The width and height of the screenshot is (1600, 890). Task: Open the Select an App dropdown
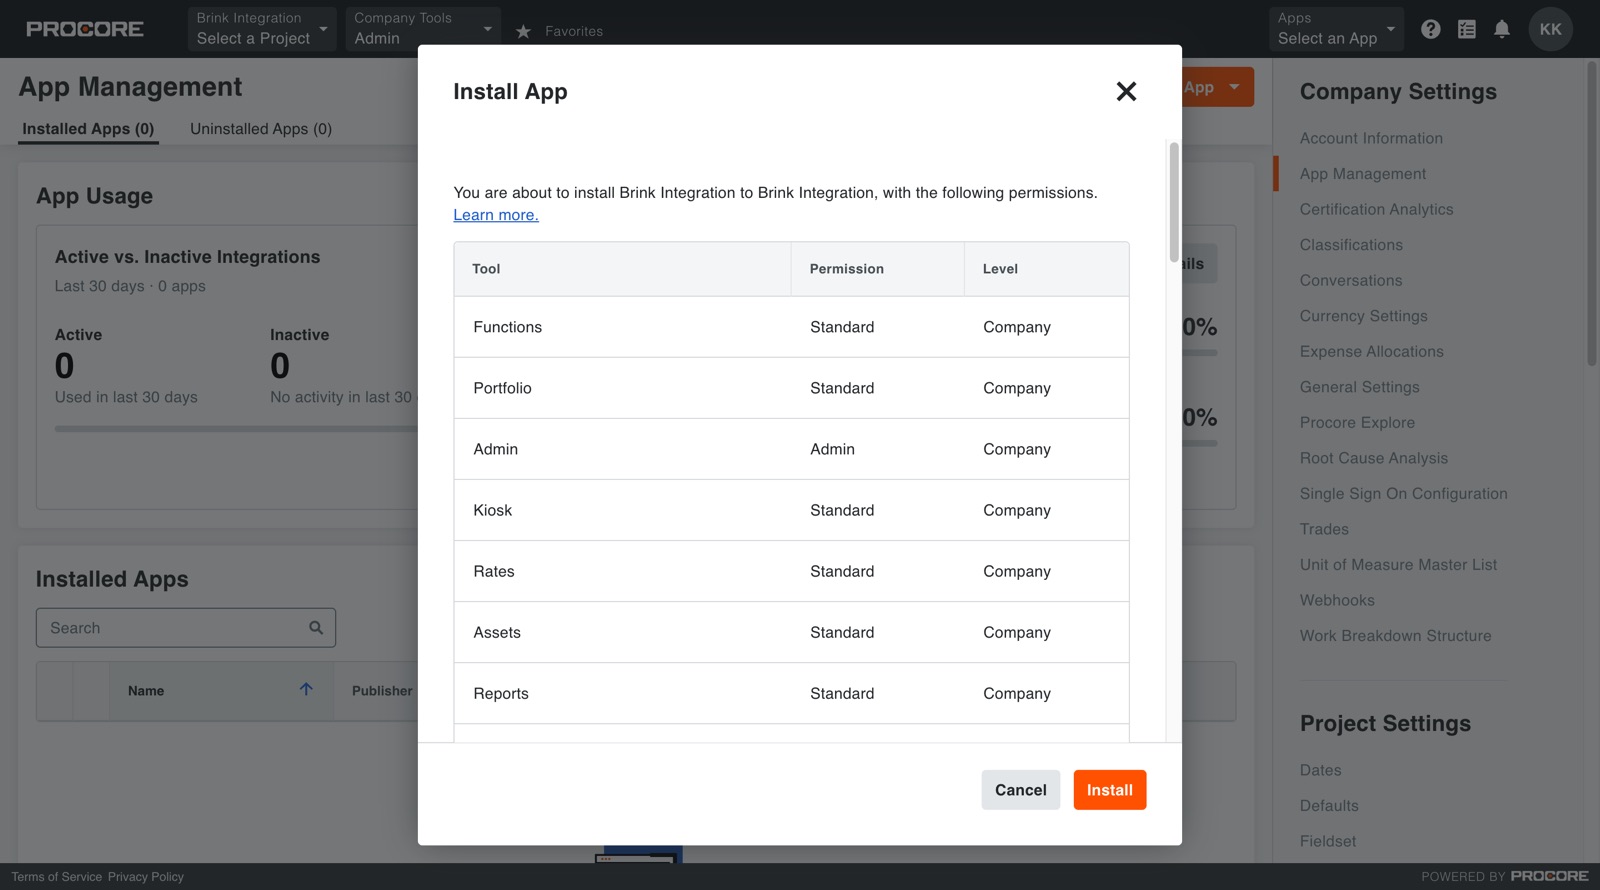pyautogui.click(x=1336, y=29)
